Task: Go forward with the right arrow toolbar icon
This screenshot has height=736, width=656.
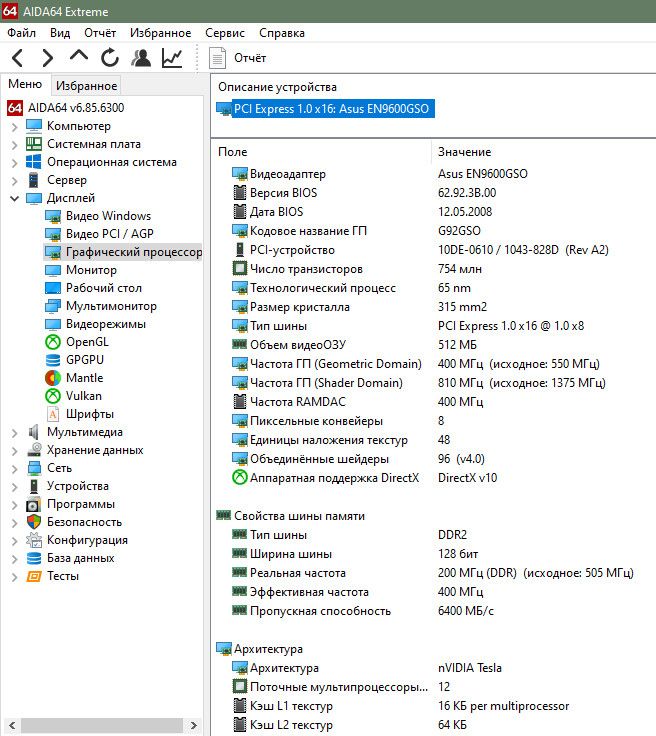Action: click(x=47, y=58)
